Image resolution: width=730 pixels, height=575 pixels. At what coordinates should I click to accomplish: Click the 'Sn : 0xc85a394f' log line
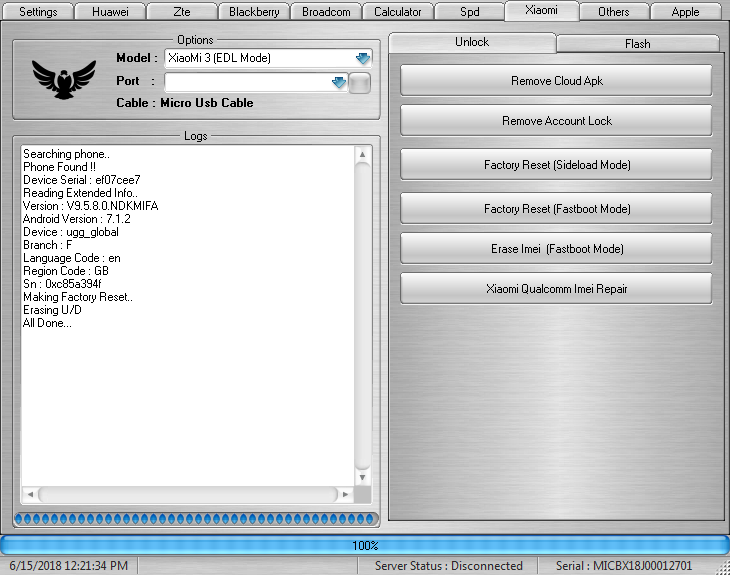[62, 284]
